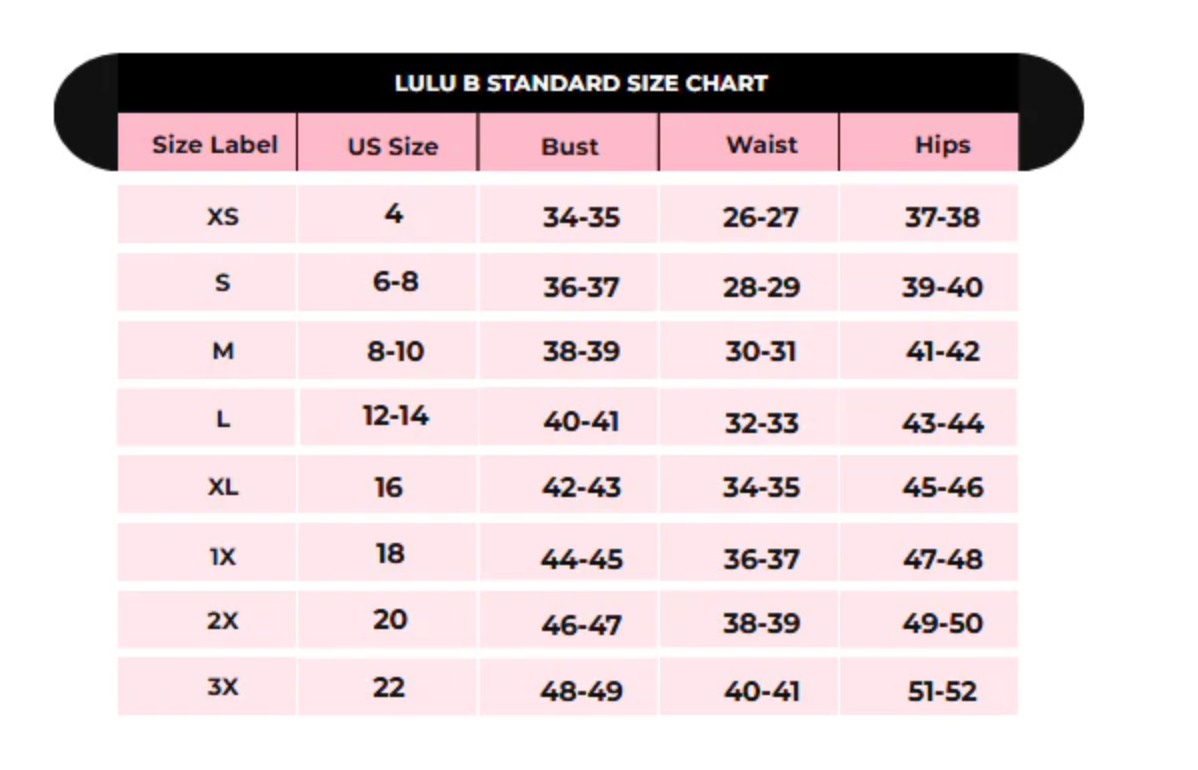Image resolution: width=1198 pixels, height=770 pixels.
Task: Select the 3X size label cell
Action: point(222,688)
